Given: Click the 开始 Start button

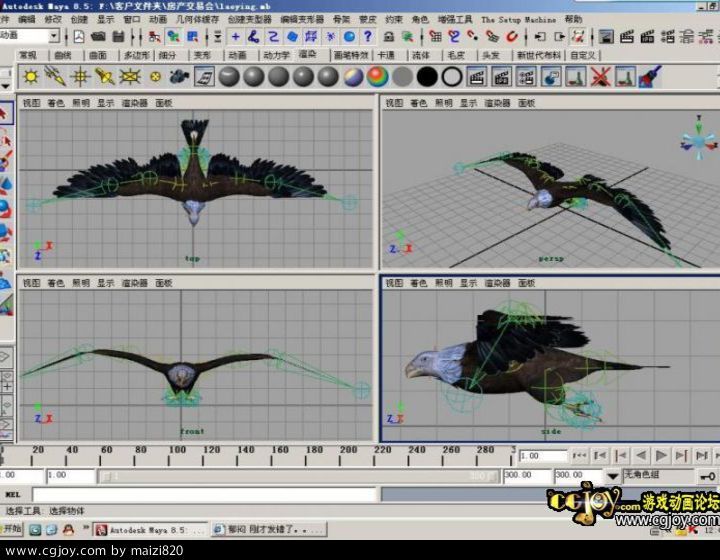Looking at the screenshot, I should [x=12, y=529].
